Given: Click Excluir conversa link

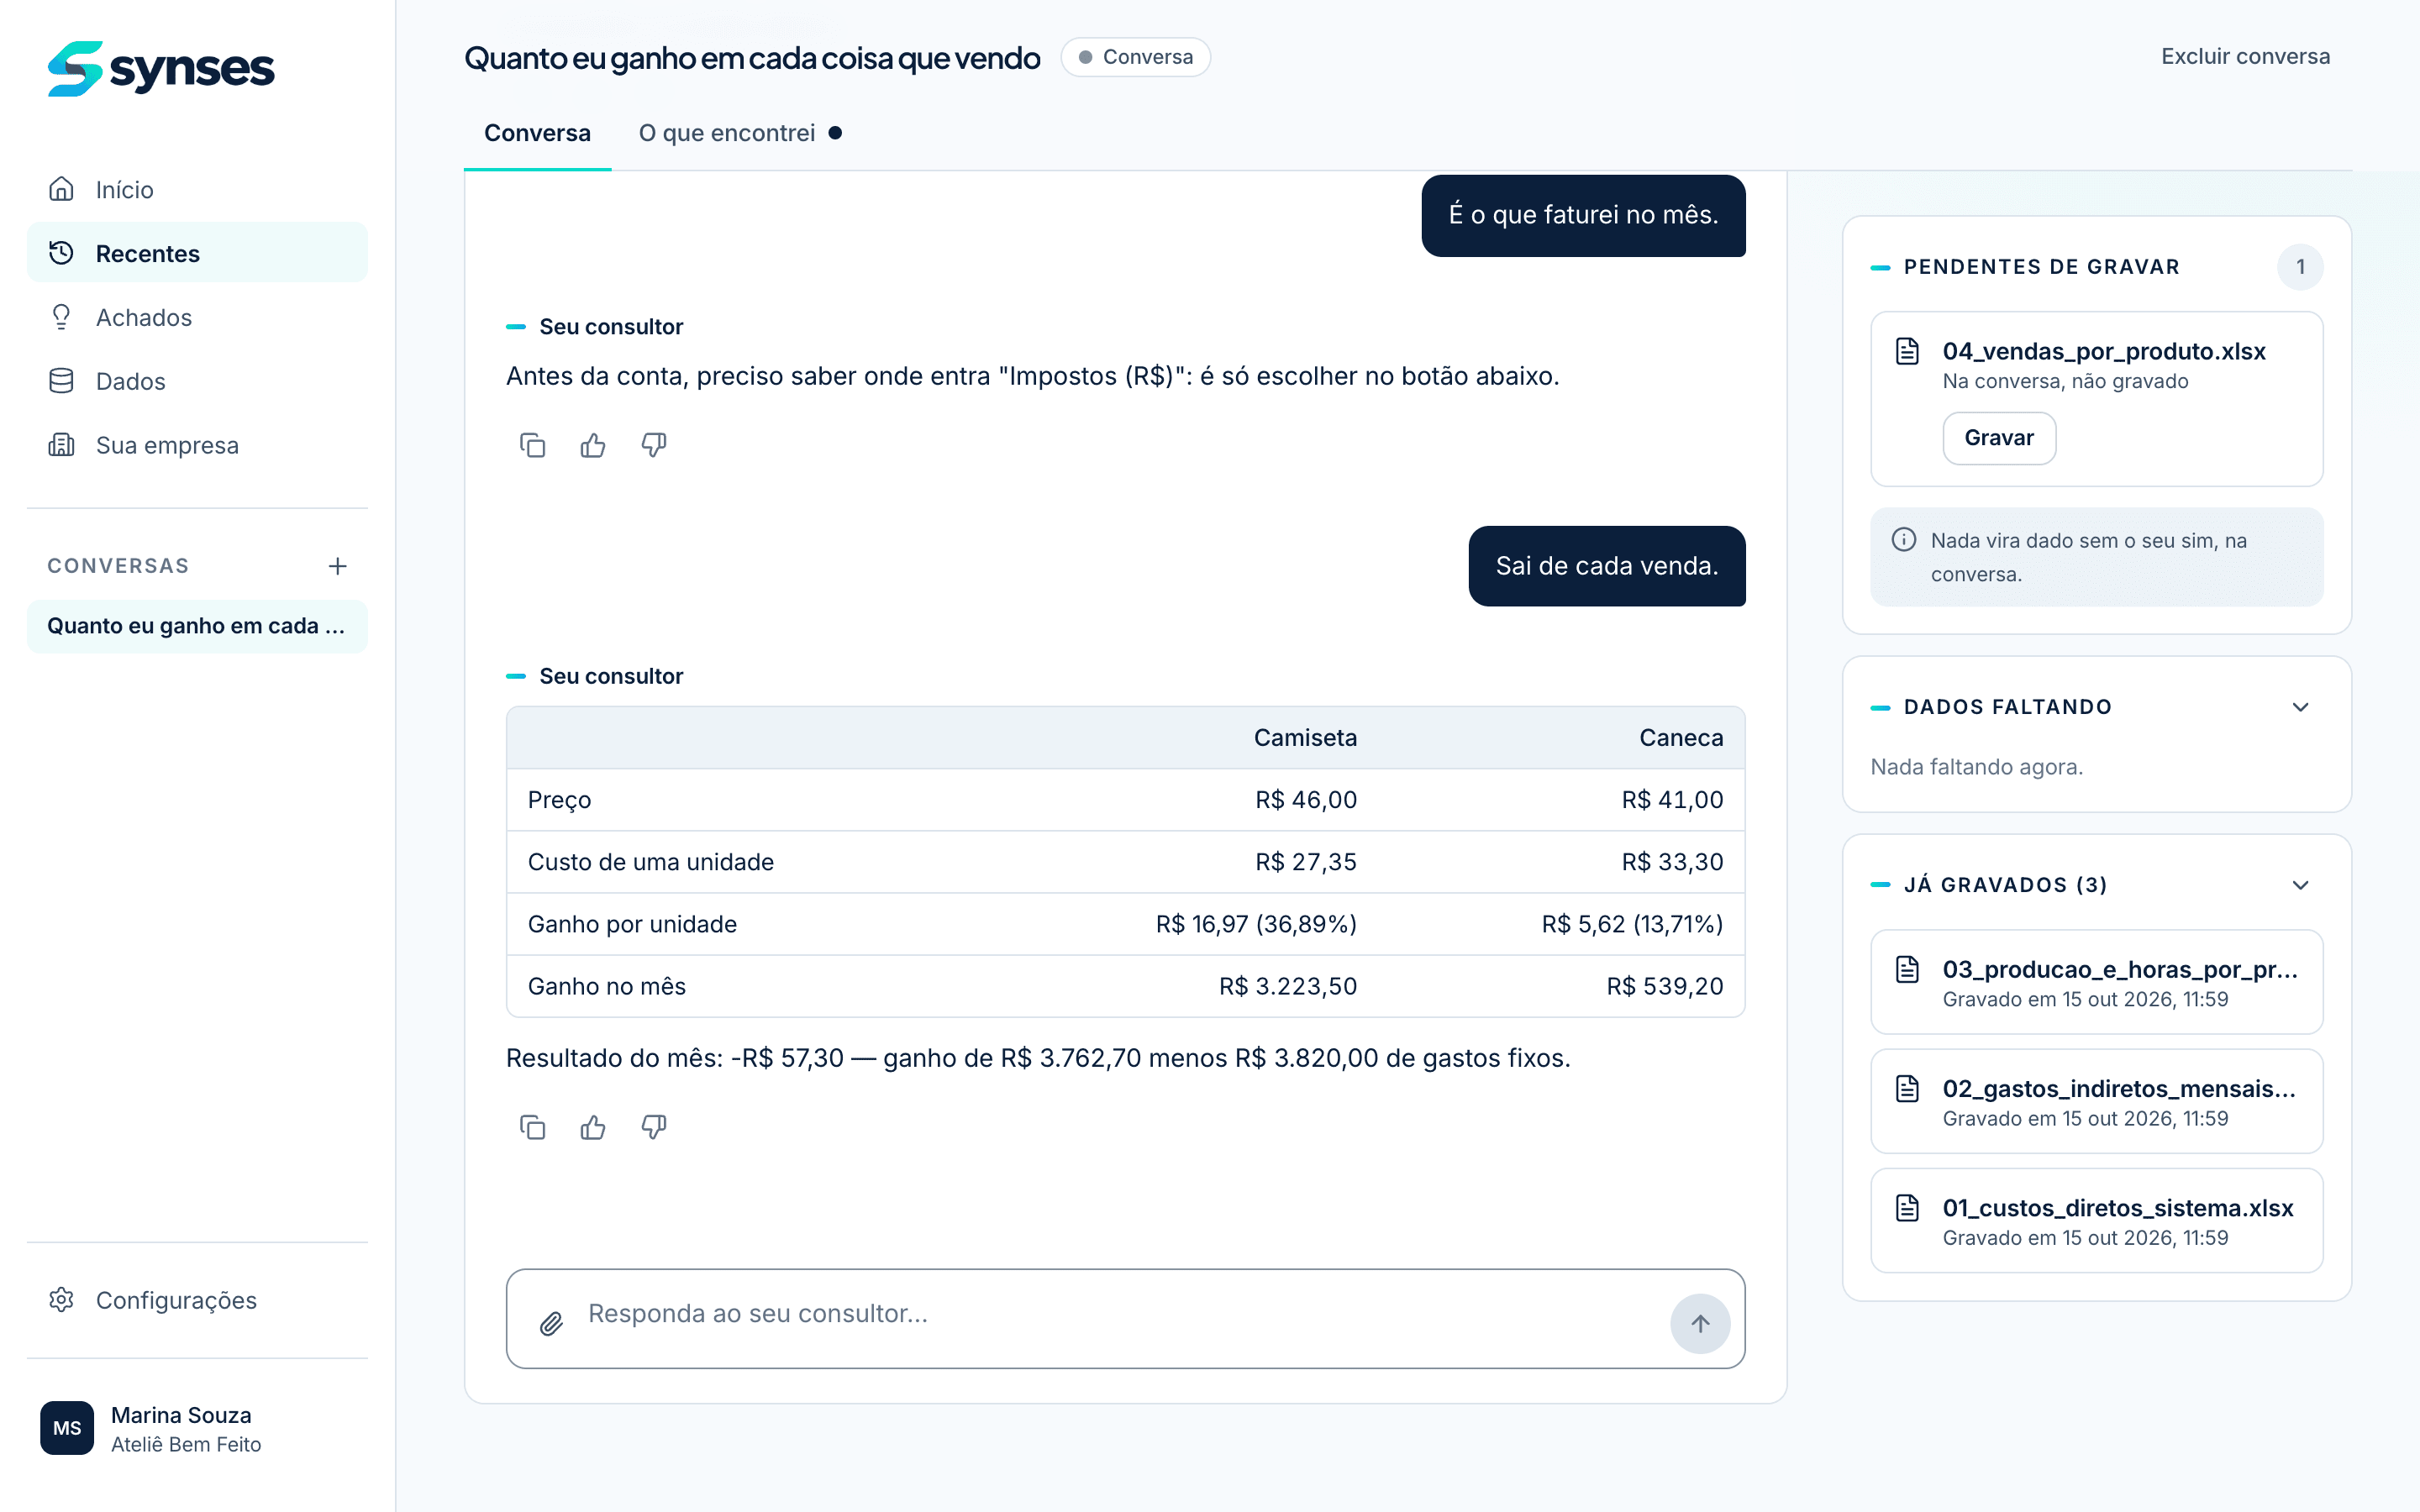Looking at the screenshot, I should [2245, 56].
